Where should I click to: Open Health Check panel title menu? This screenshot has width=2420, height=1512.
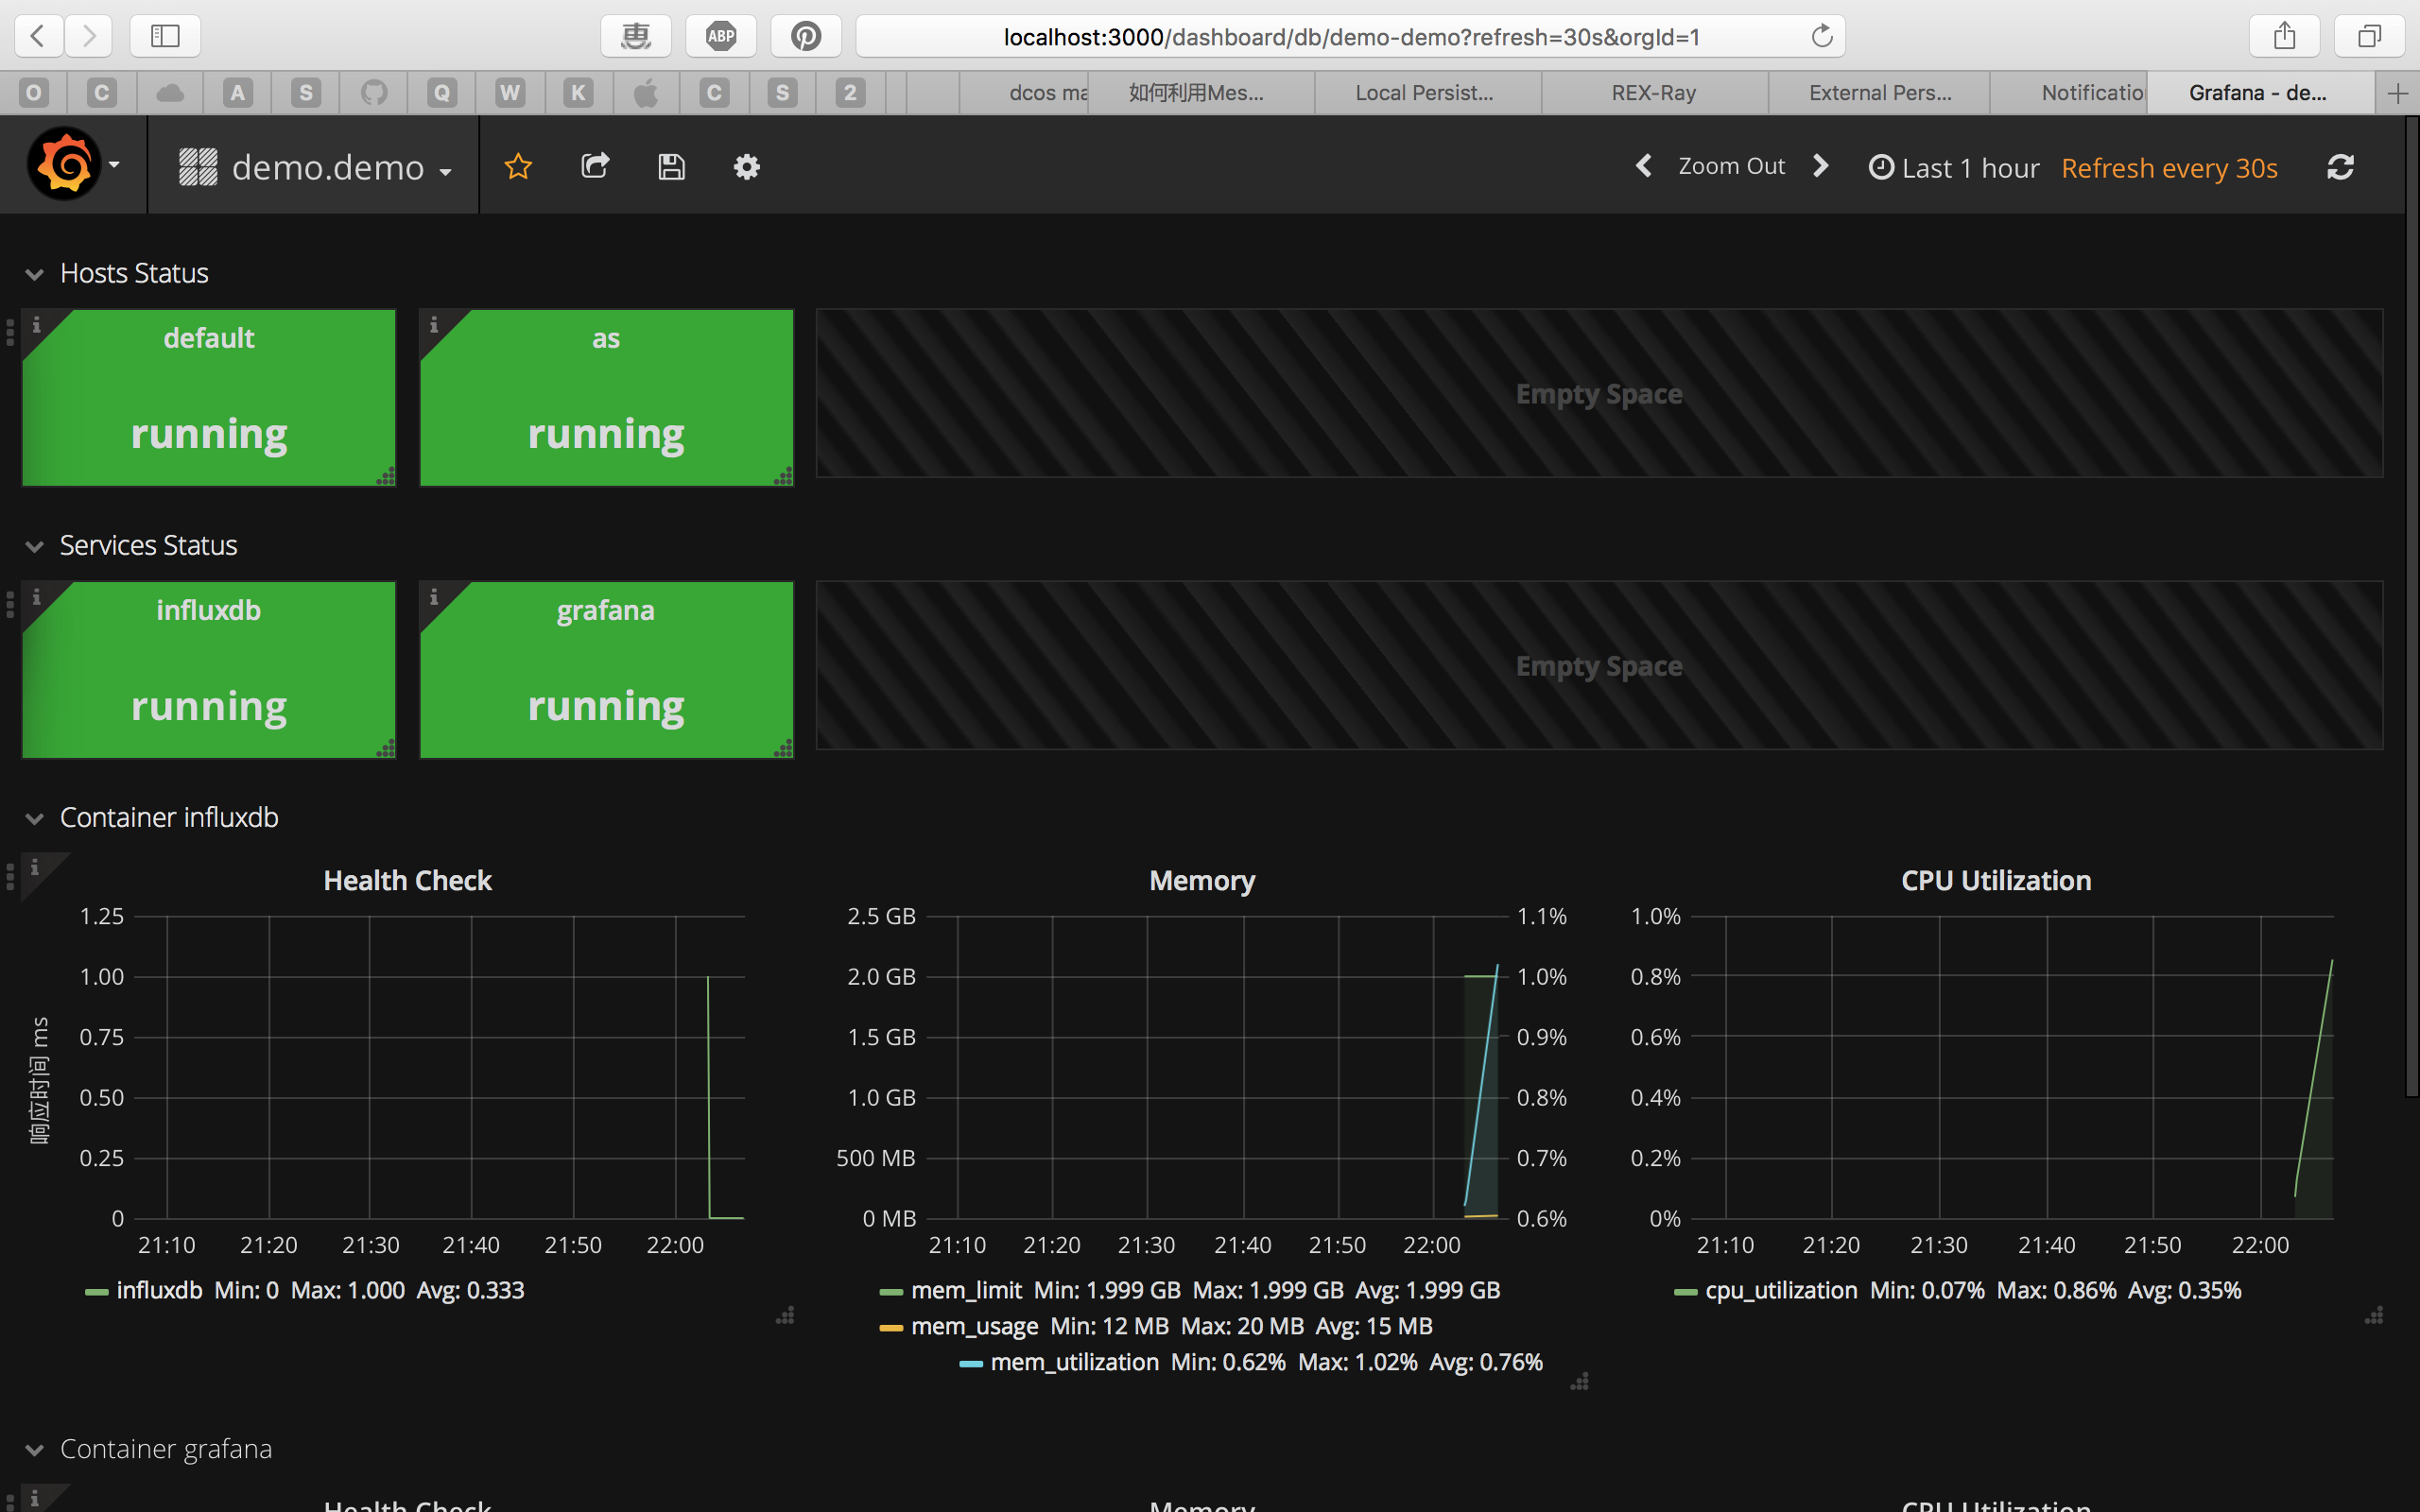[x=407, y=880]
